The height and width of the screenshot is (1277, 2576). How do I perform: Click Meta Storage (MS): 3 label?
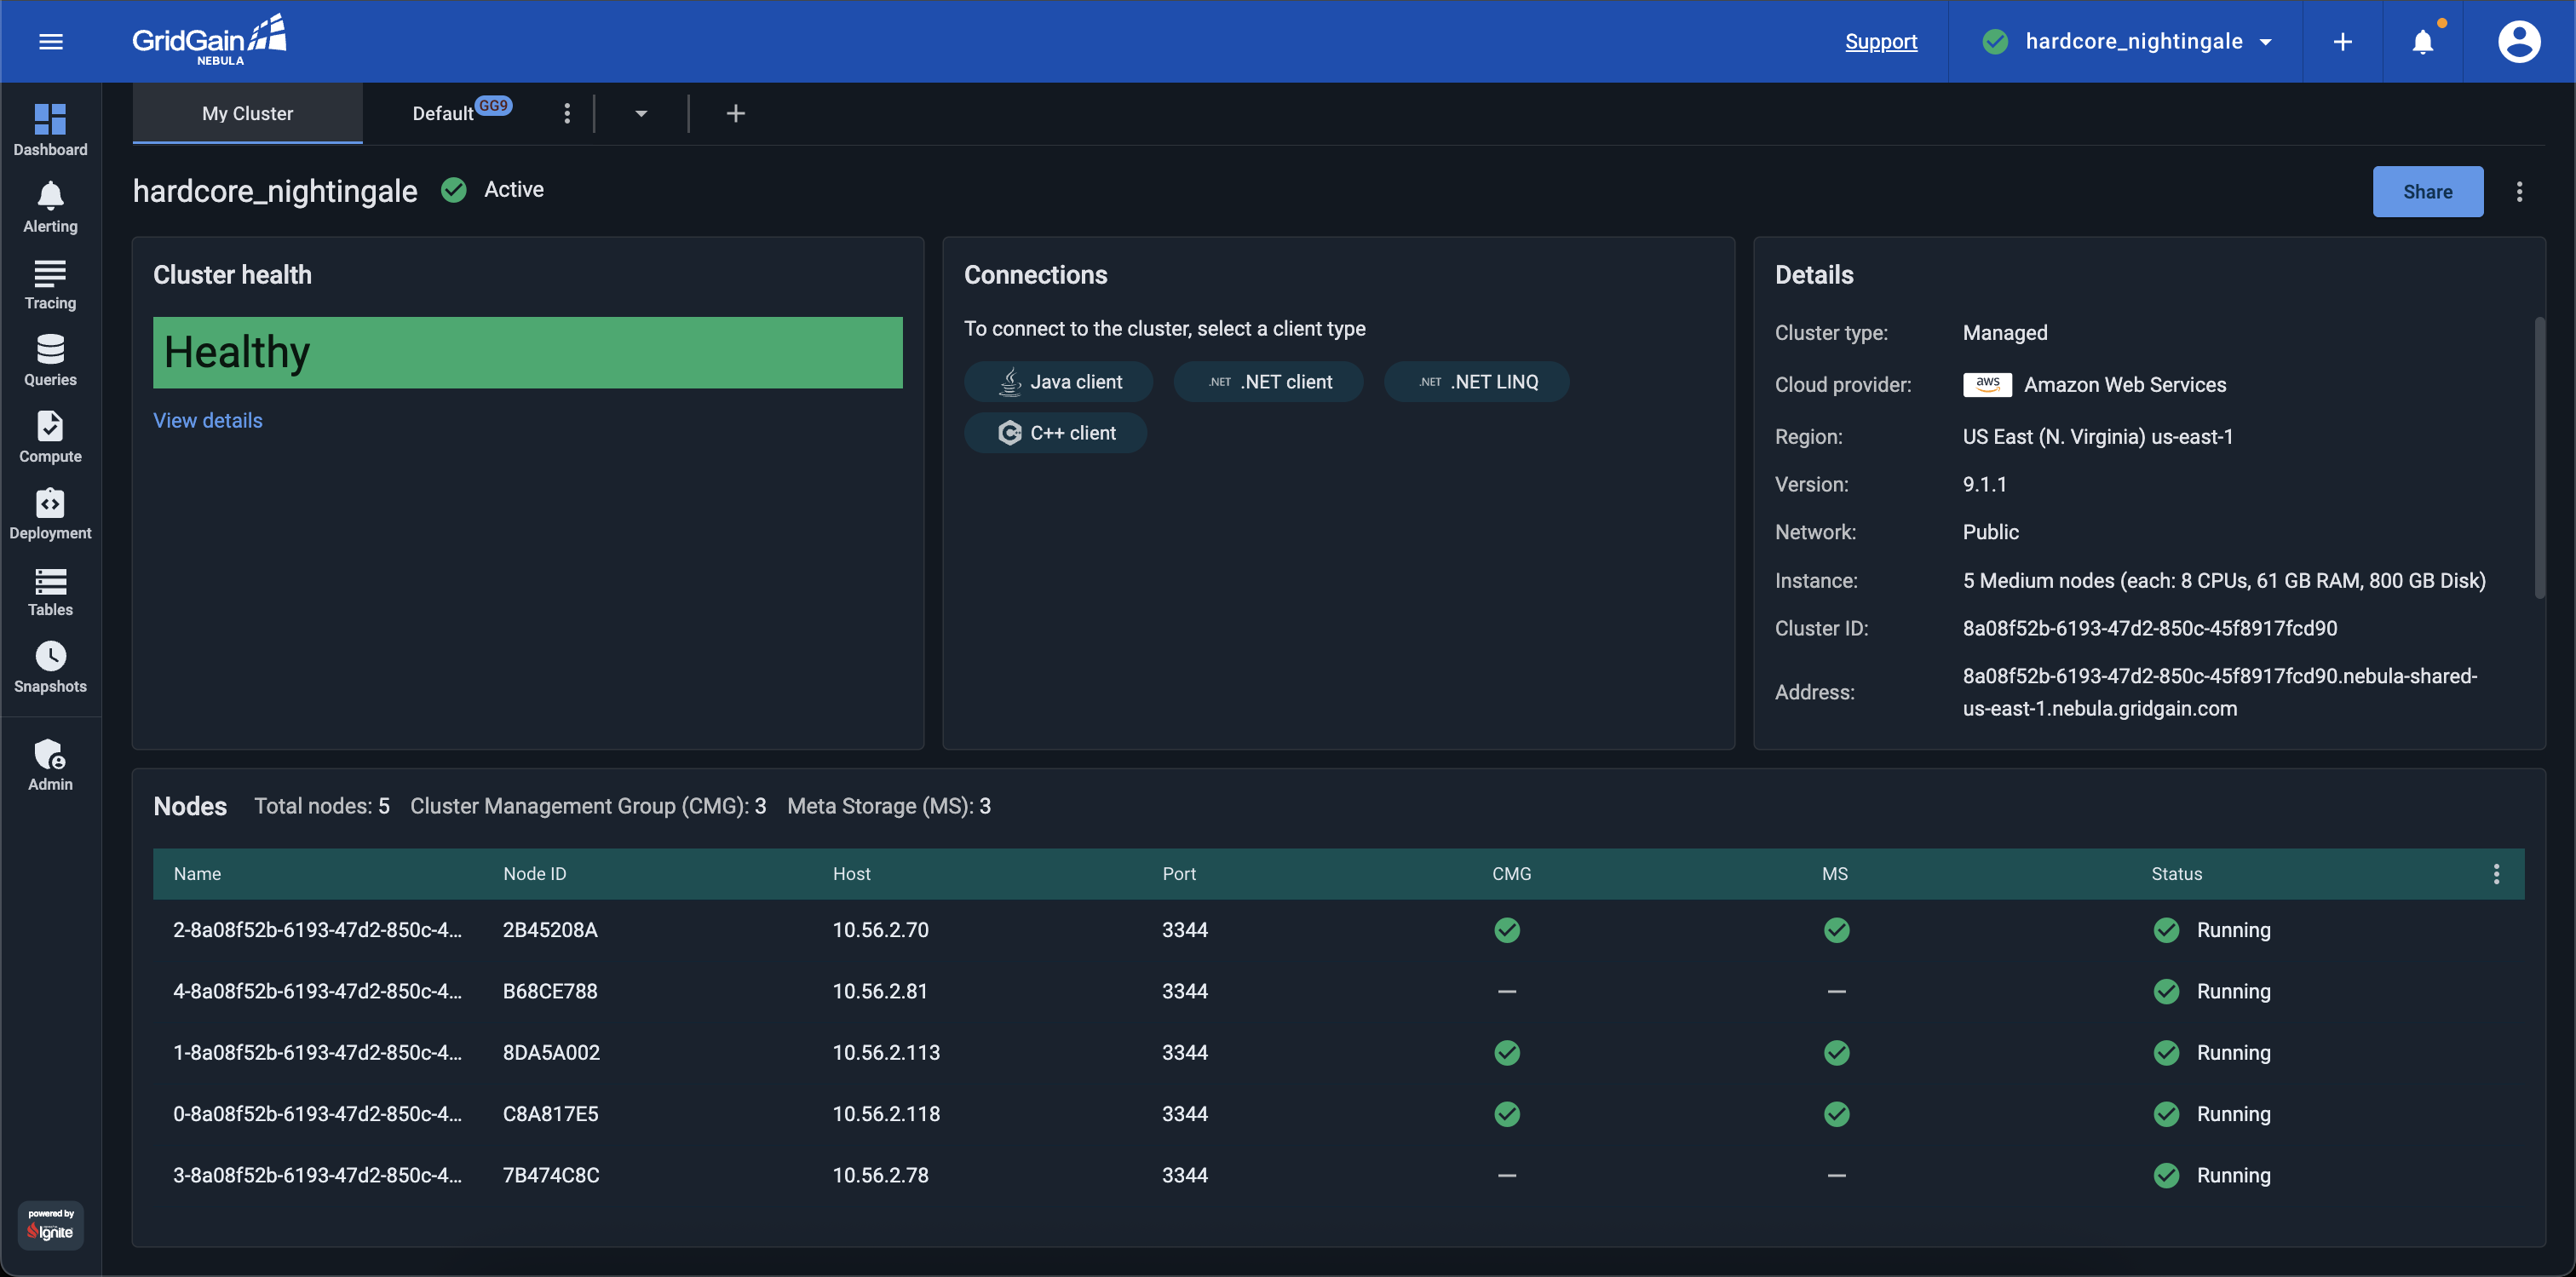pos(888,805)
